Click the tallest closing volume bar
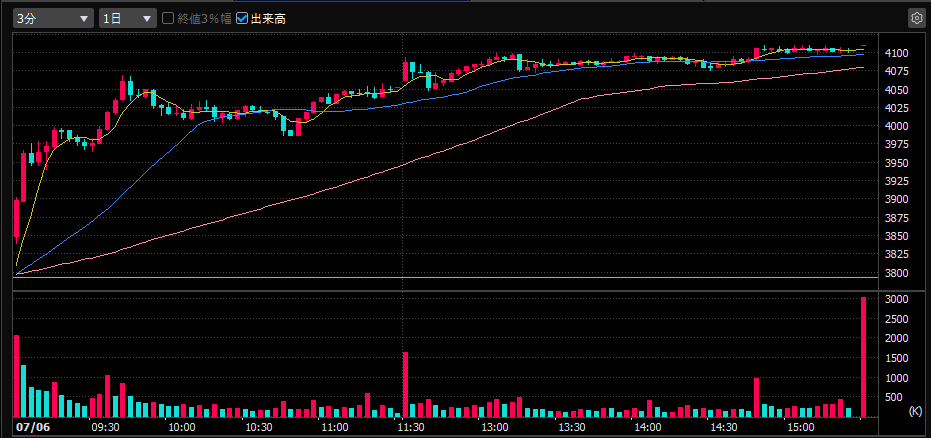Screen dimensions: 931x438 pyautogui.click(x=863, y=357)
